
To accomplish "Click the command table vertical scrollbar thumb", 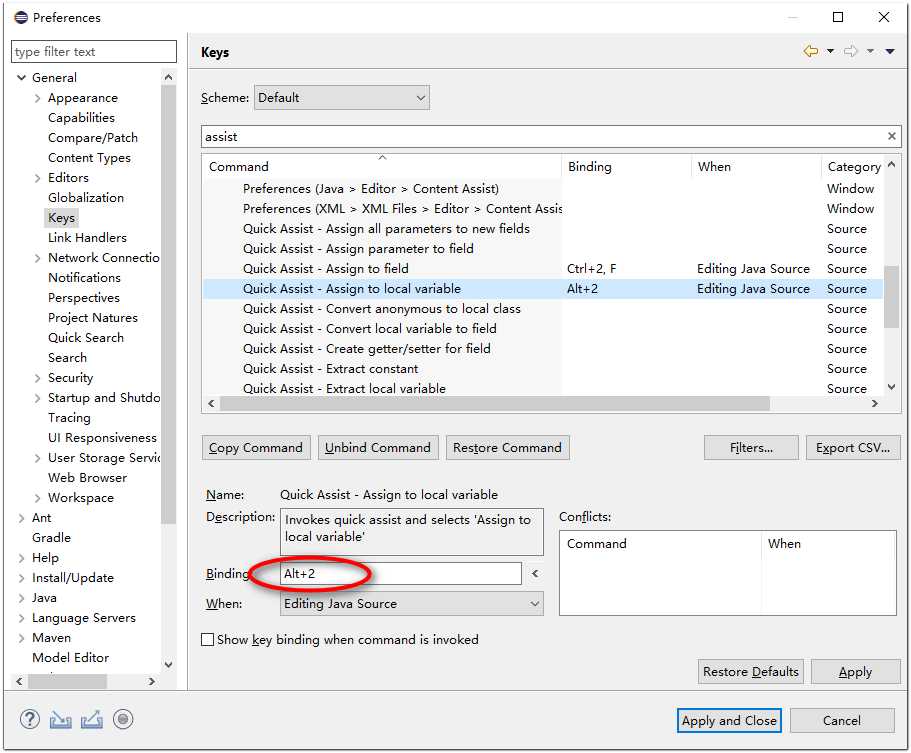I will click(x=891, y=296).
